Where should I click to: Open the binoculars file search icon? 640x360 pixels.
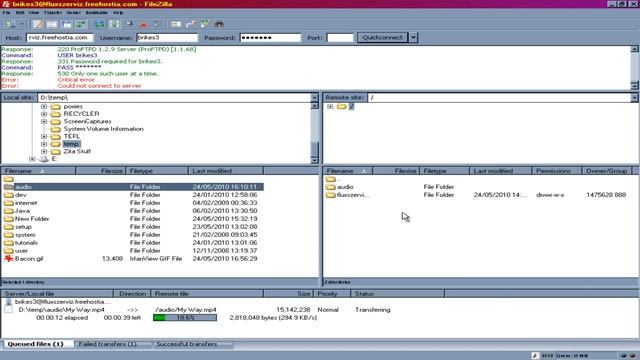(x=219, y=24)
